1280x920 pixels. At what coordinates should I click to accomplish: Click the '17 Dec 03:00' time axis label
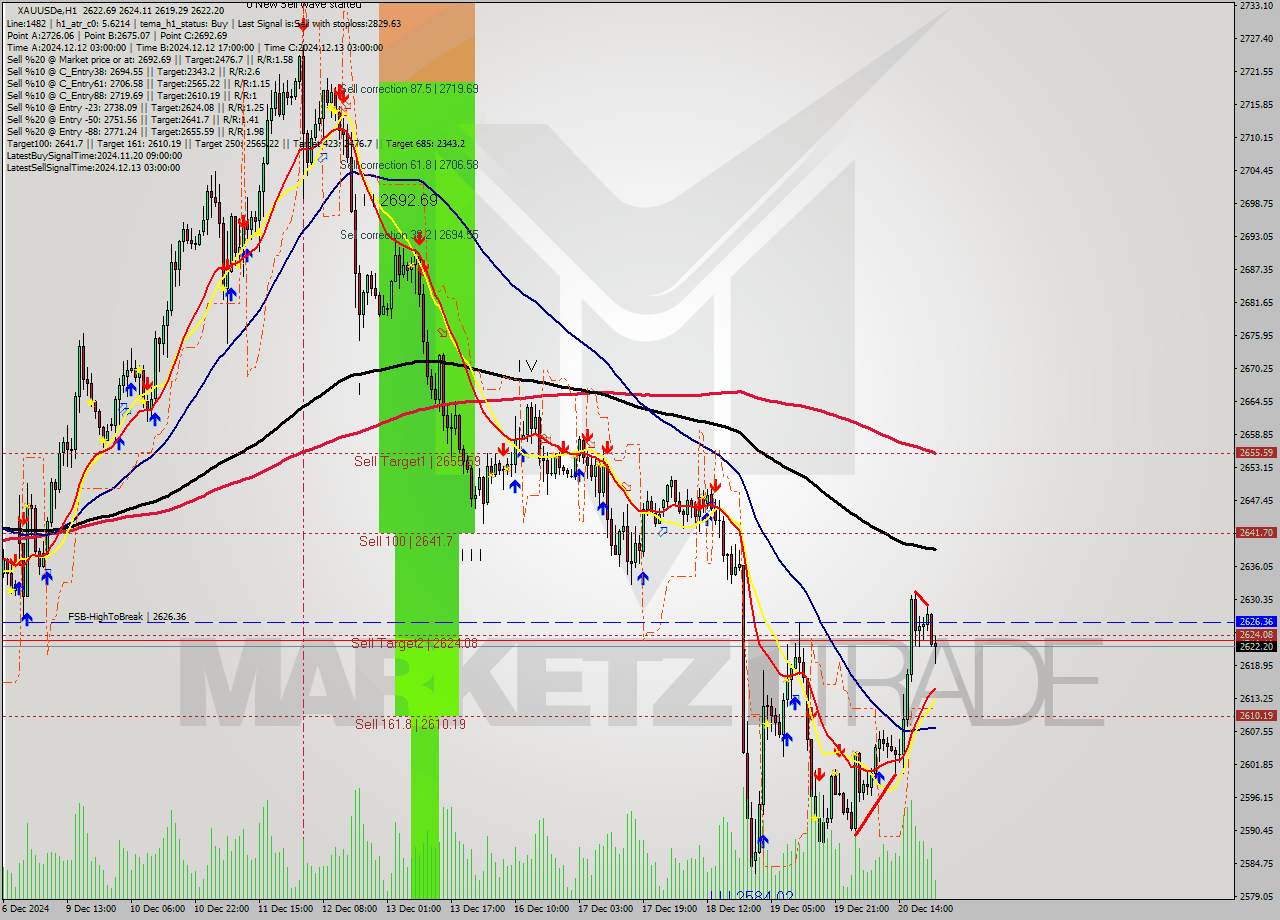(x=606, y=909)
